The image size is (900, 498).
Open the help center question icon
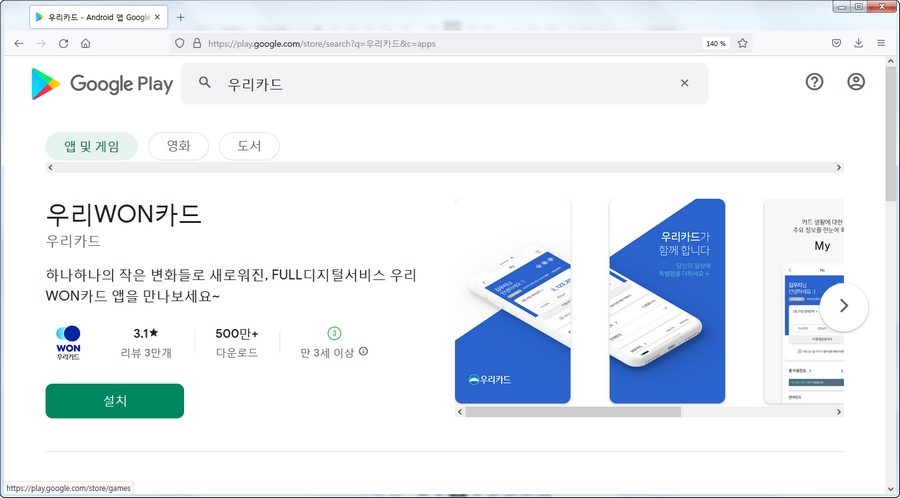coord(814,82)
